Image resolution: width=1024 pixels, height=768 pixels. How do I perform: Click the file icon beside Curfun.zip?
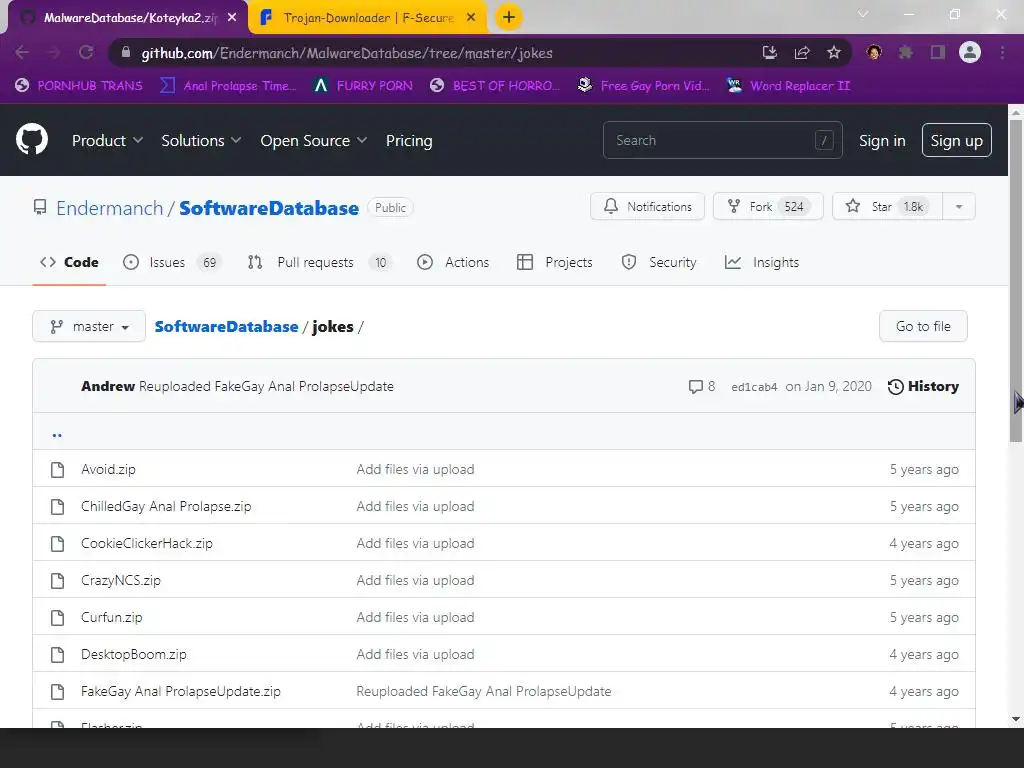(57, 617)
